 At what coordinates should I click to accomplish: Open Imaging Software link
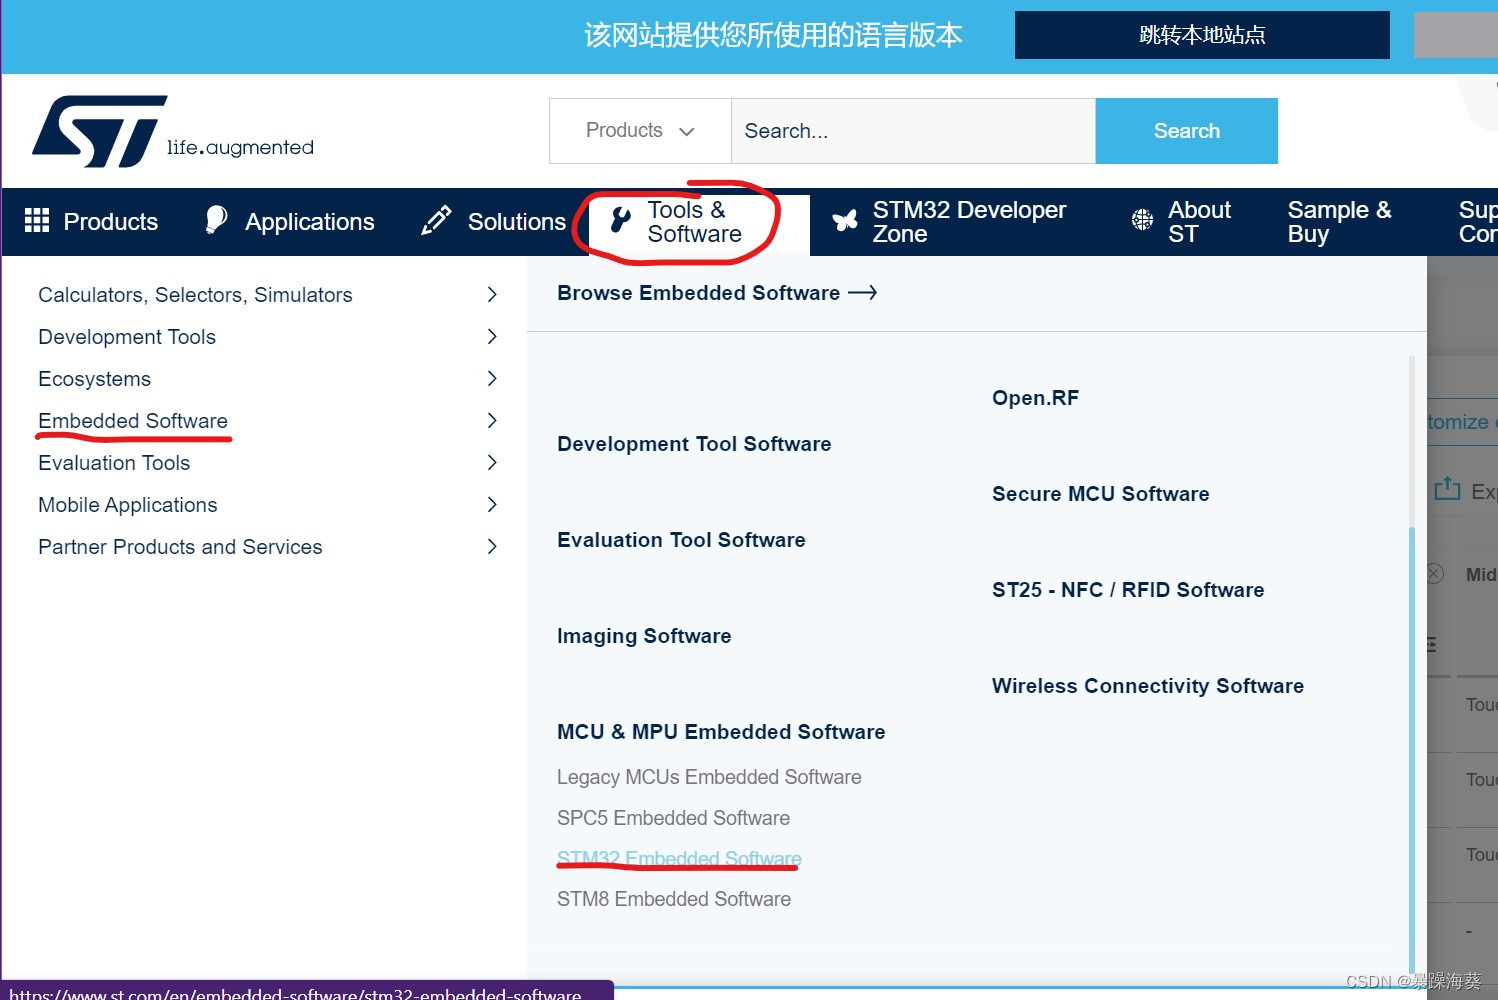644,636
